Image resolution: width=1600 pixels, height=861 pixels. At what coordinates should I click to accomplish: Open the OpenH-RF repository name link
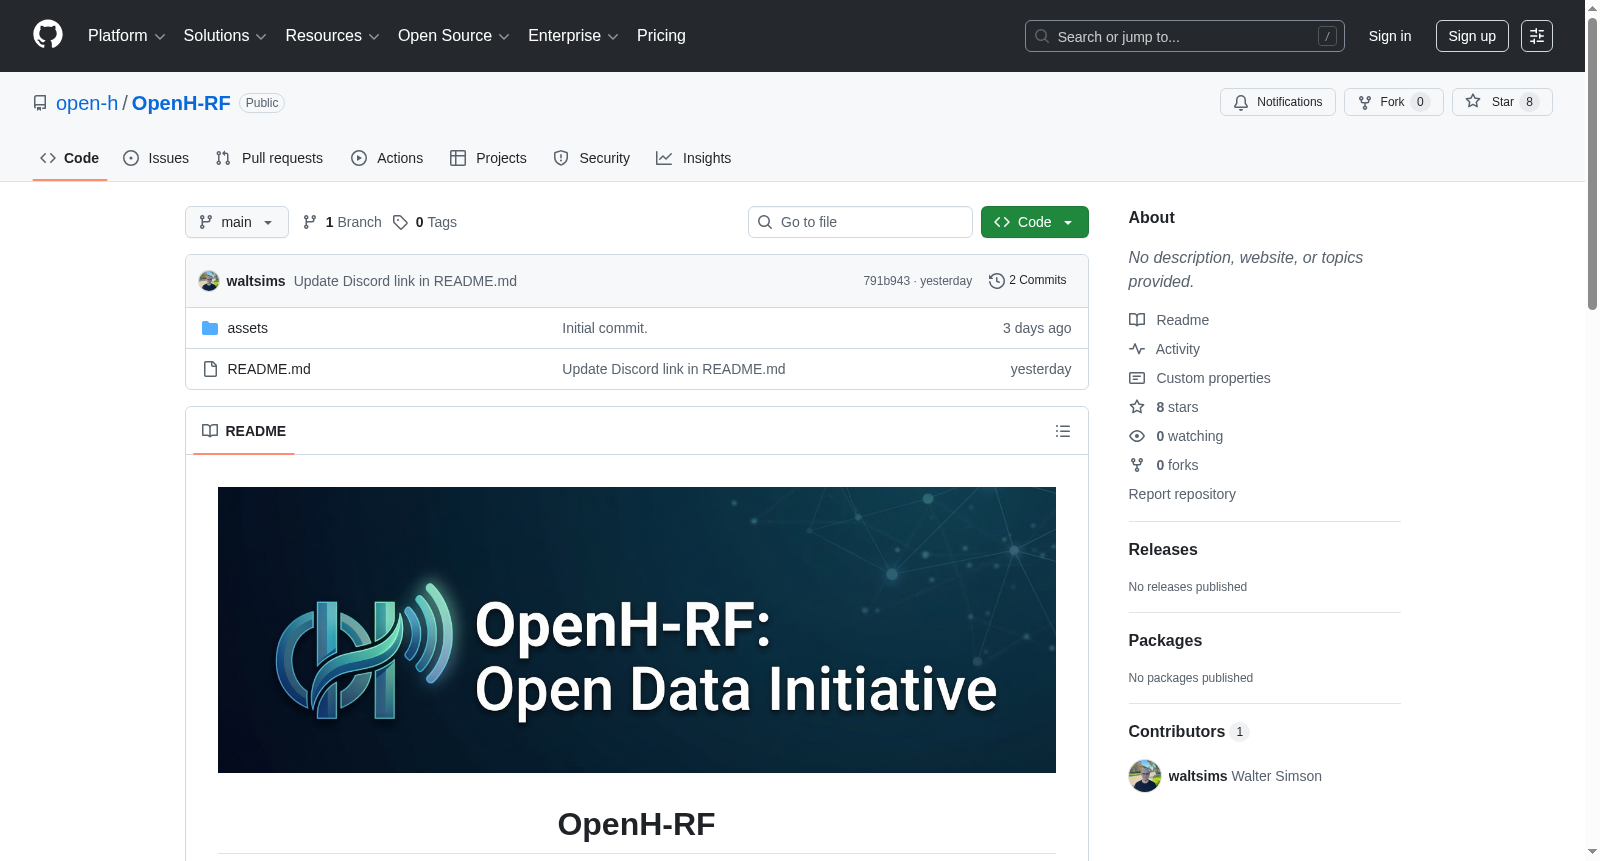(x=181, y=103)
